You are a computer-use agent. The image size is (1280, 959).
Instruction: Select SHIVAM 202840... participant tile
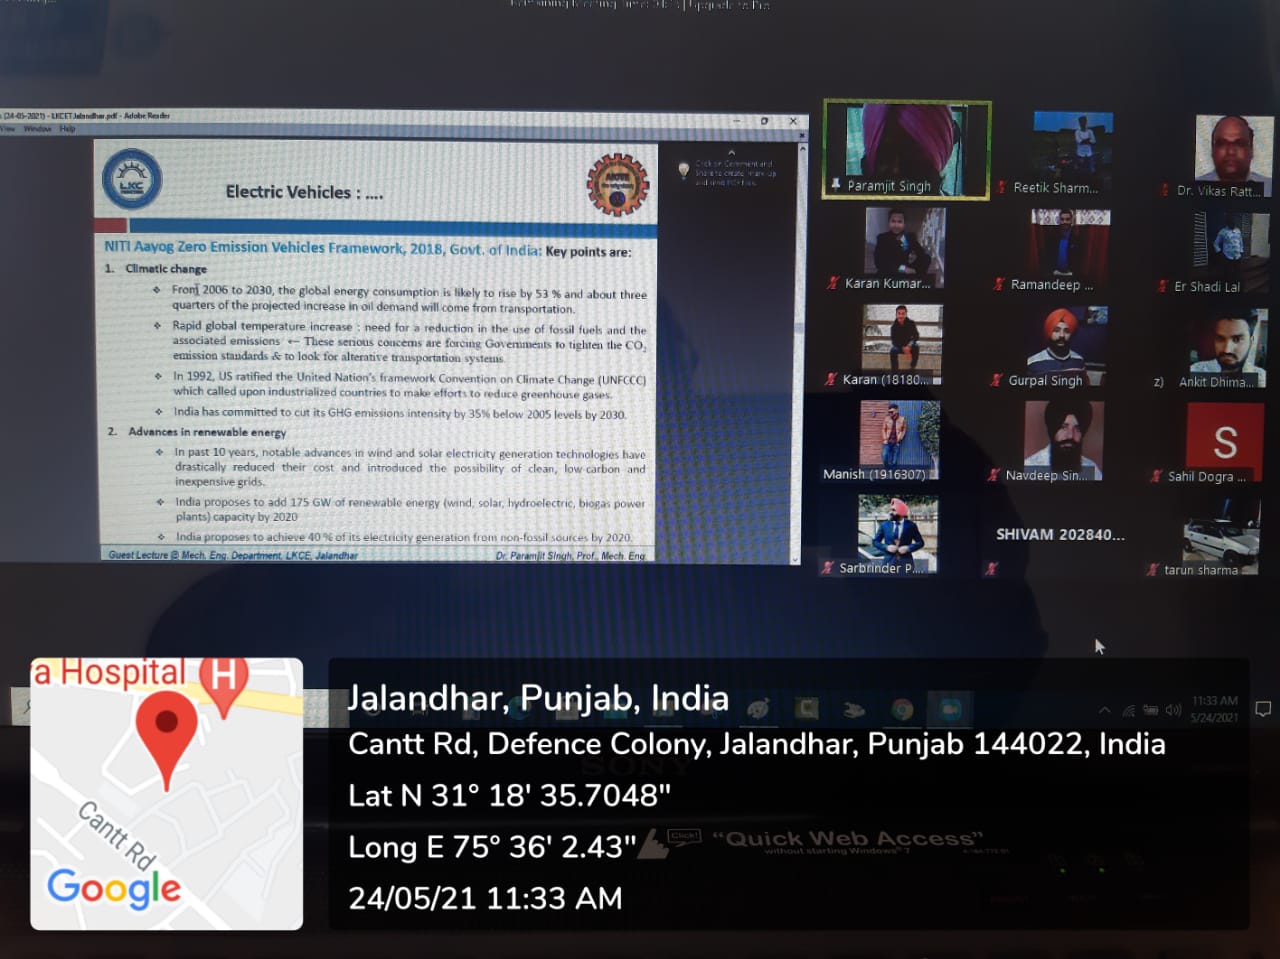1058,535
